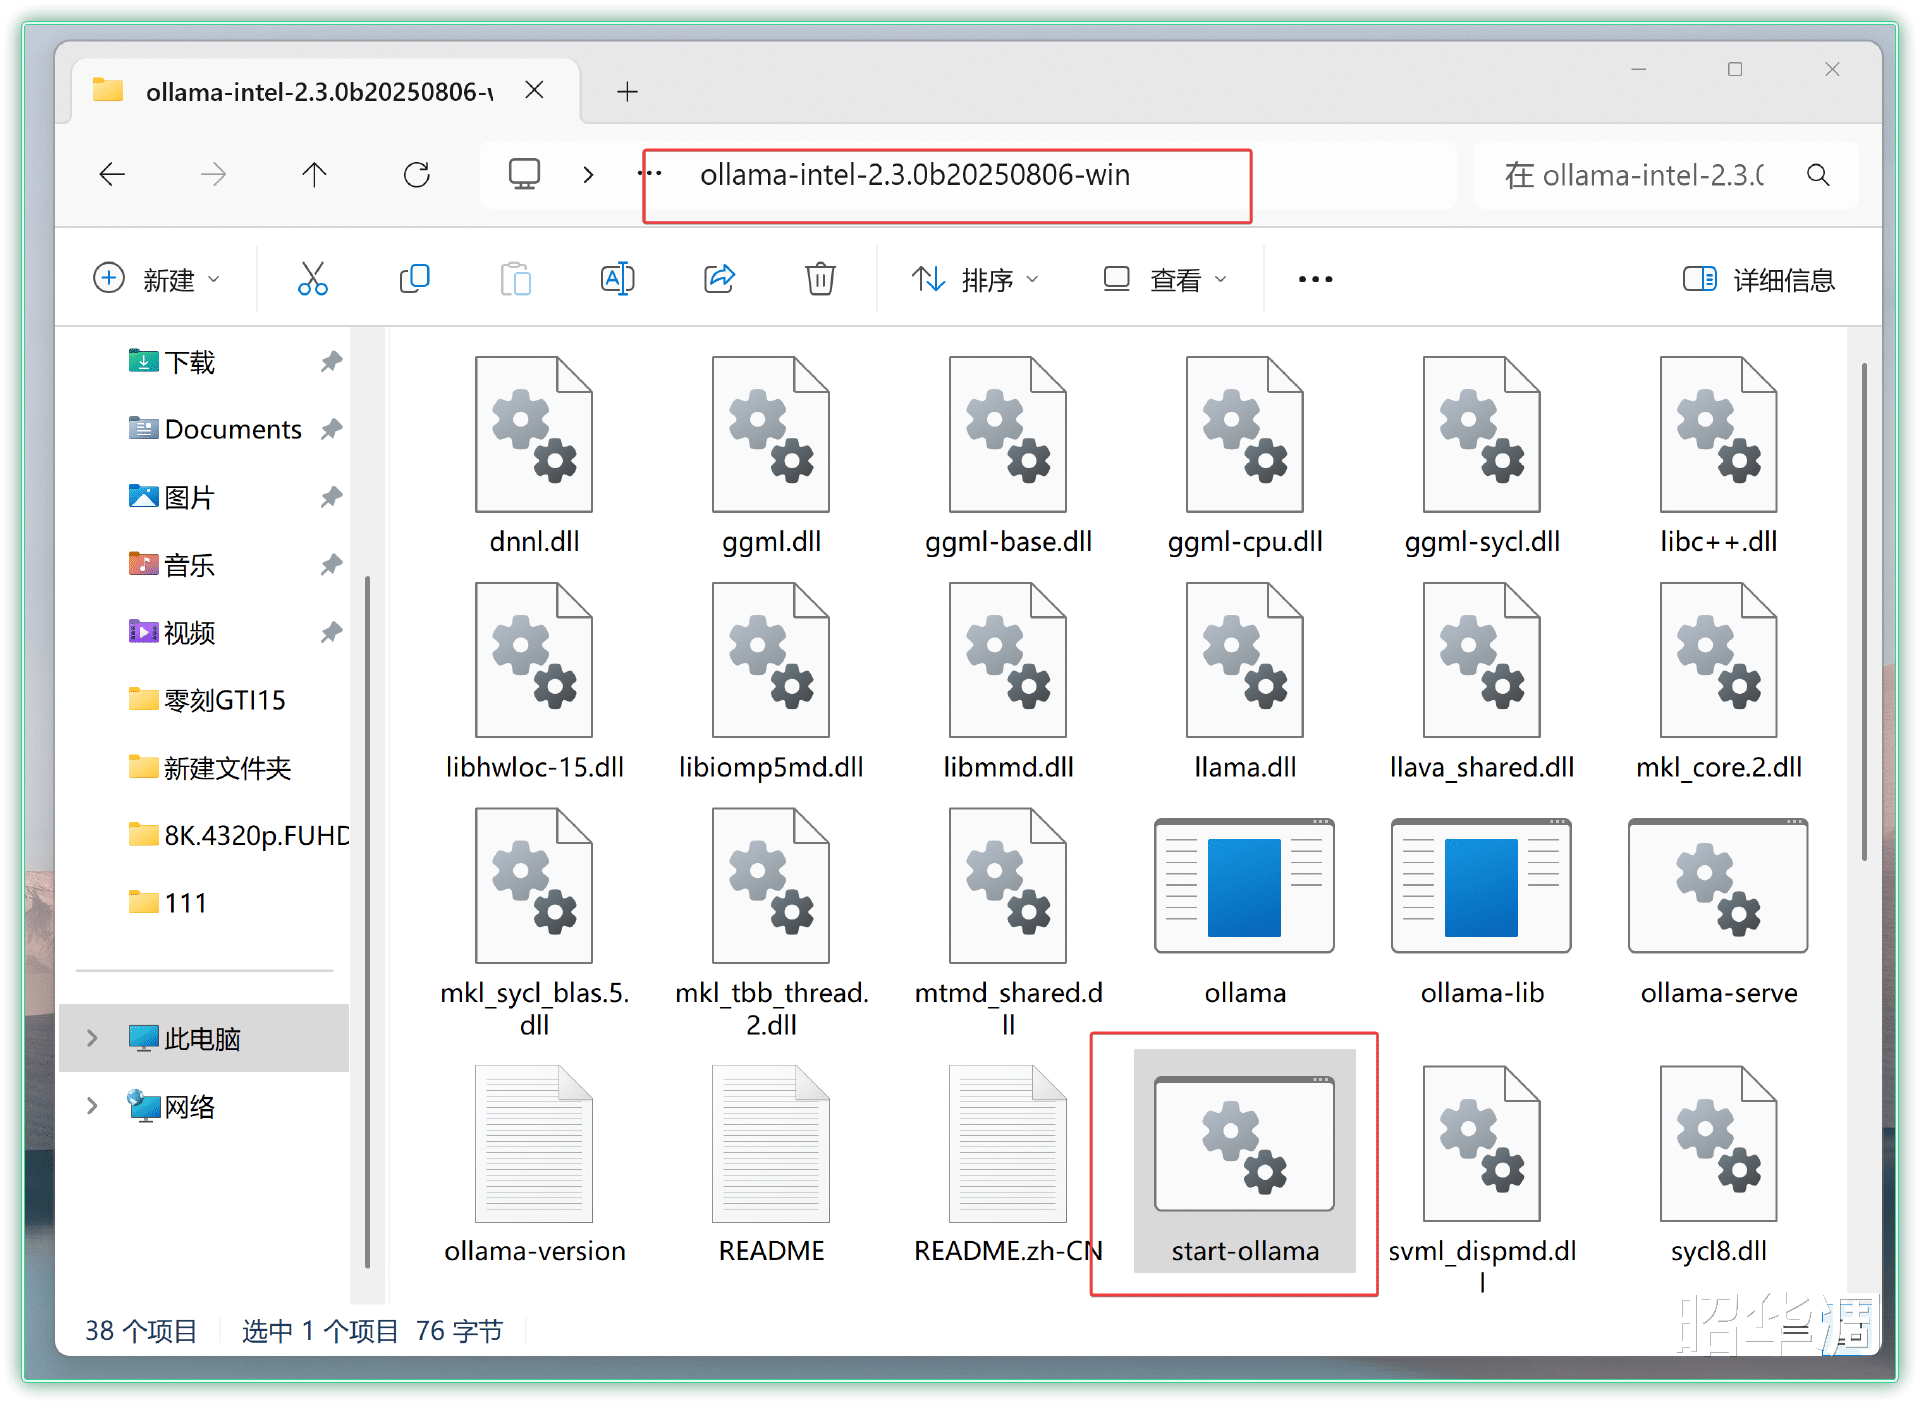Click the Copy icon in toolbar

click(414, 279)
